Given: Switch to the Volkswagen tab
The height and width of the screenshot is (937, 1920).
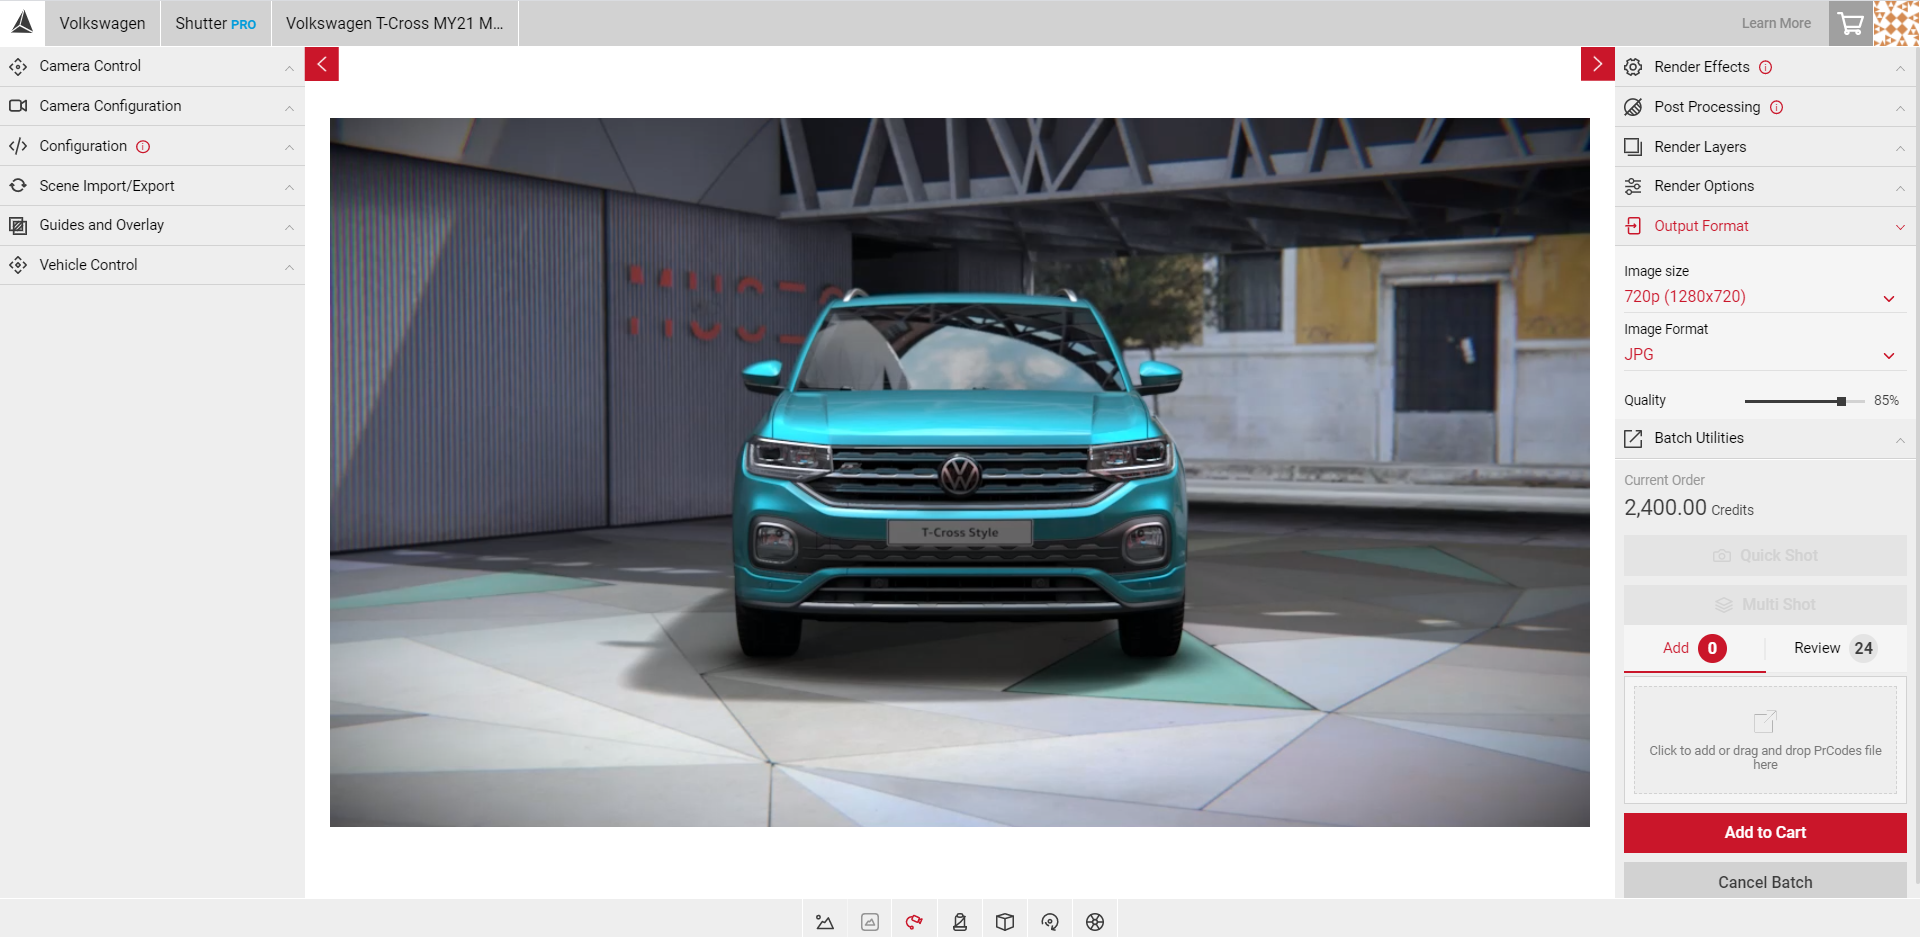Looking at the screenshot, I should pyautogui.click(x=102, y=23).
